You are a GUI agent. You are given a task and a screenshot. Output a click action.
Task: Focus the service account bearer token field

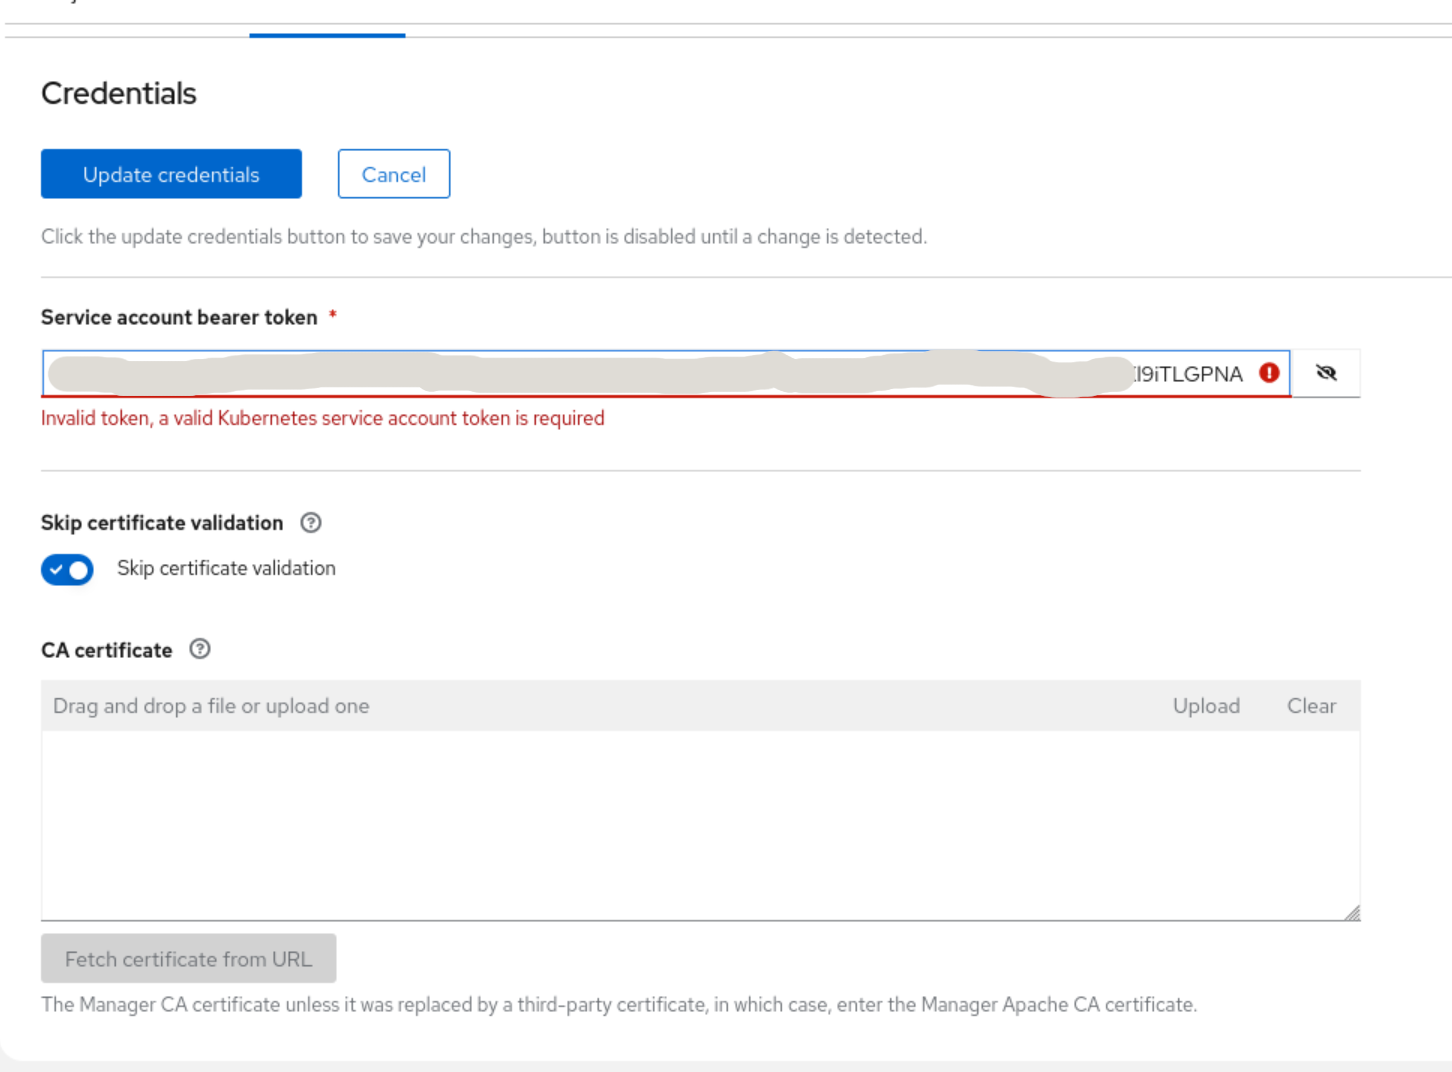pyautogui.click(x=600, y=373)
